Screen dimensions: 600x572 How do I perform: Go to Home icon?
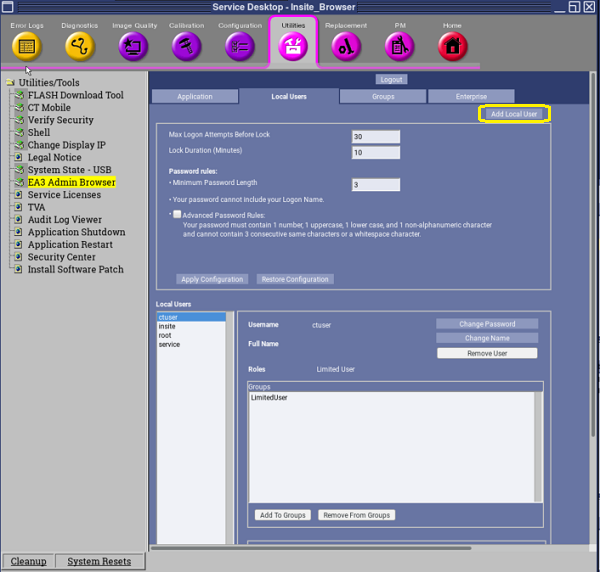pyautogui.click(x=453, y=46)
